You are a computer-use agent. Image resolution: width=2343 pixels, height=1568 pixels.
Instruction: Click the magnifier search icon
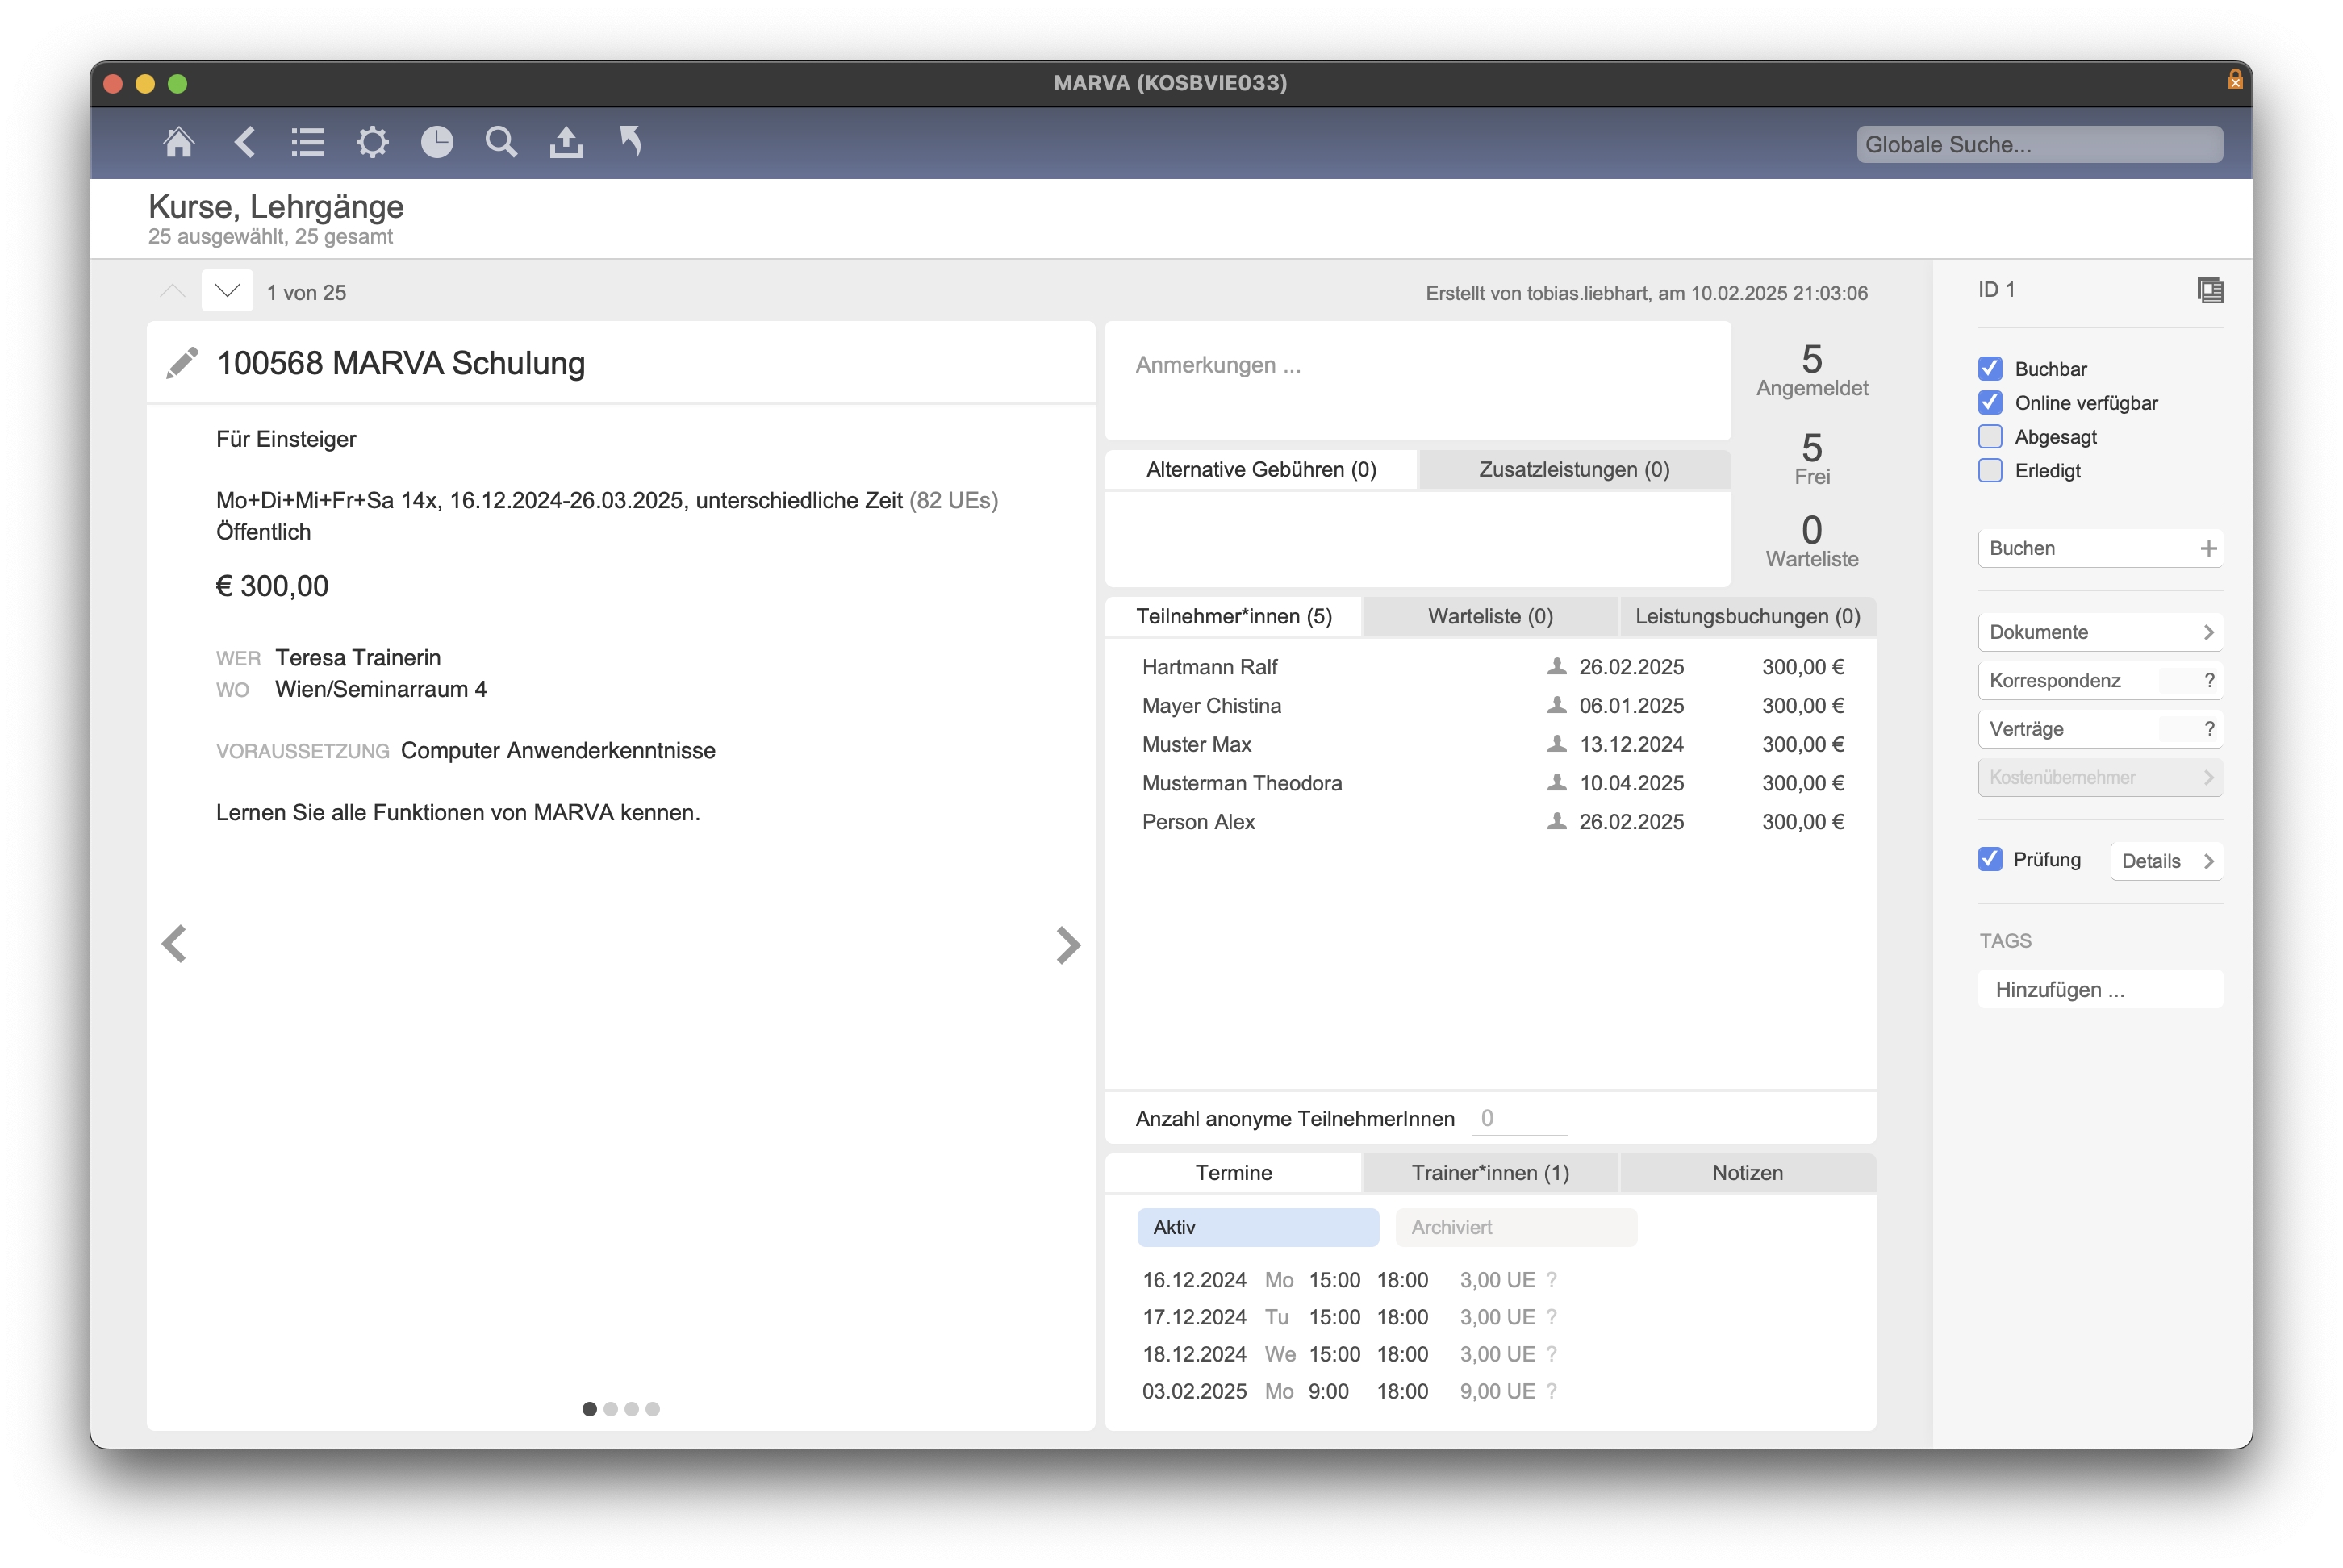pos(501,142)
